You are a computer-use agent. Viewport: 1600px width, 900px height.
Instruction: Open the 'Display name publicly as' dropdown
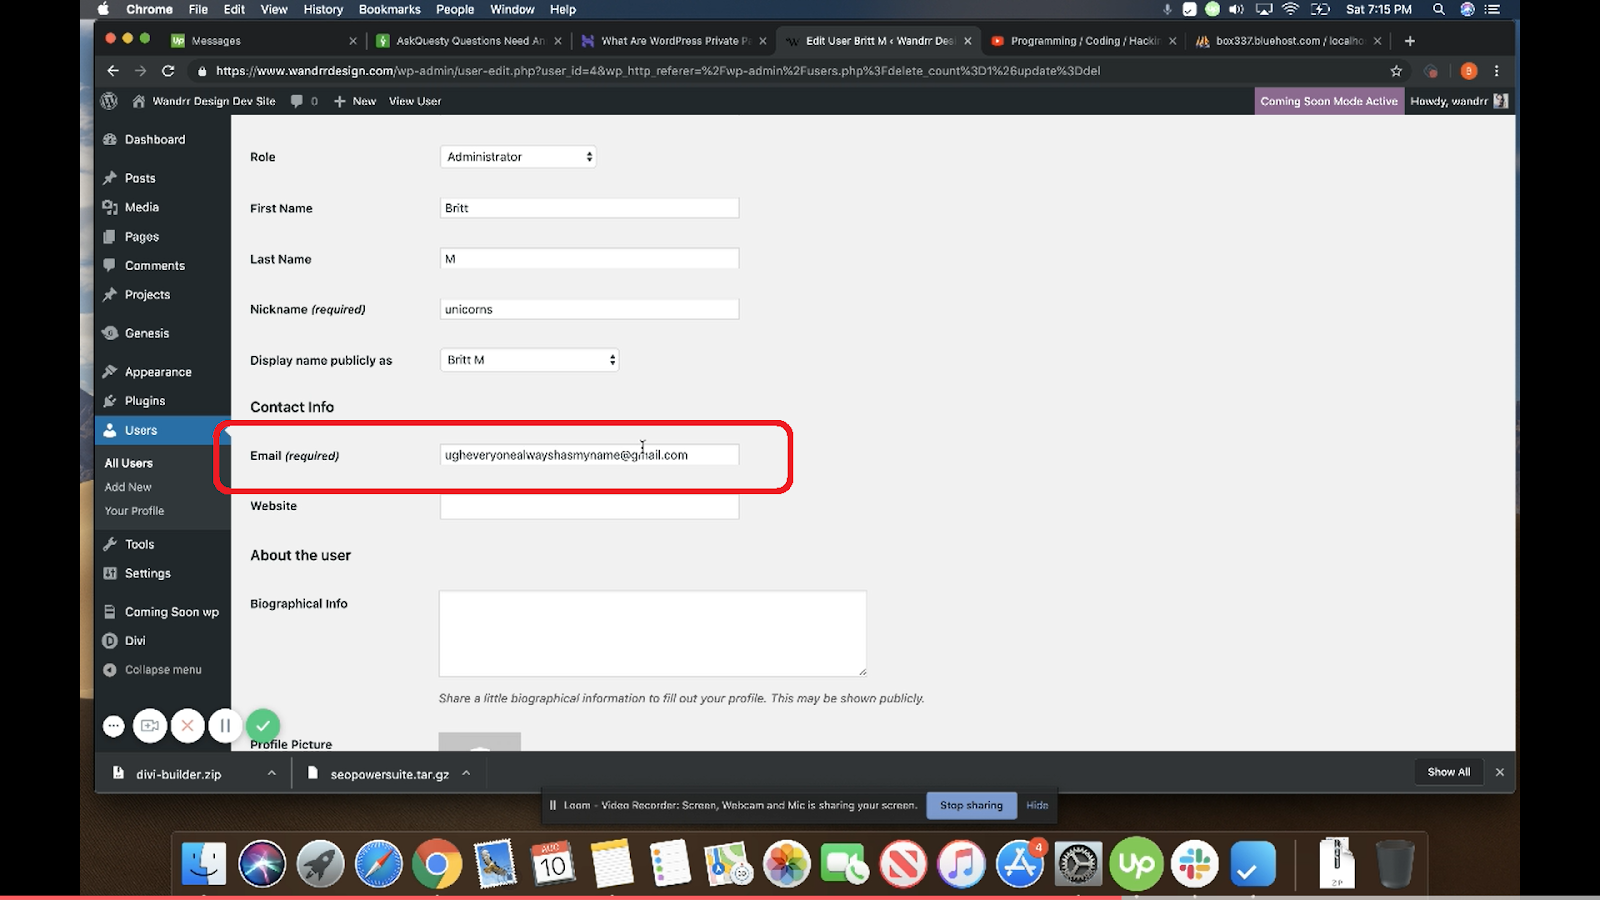pos(529,359)
